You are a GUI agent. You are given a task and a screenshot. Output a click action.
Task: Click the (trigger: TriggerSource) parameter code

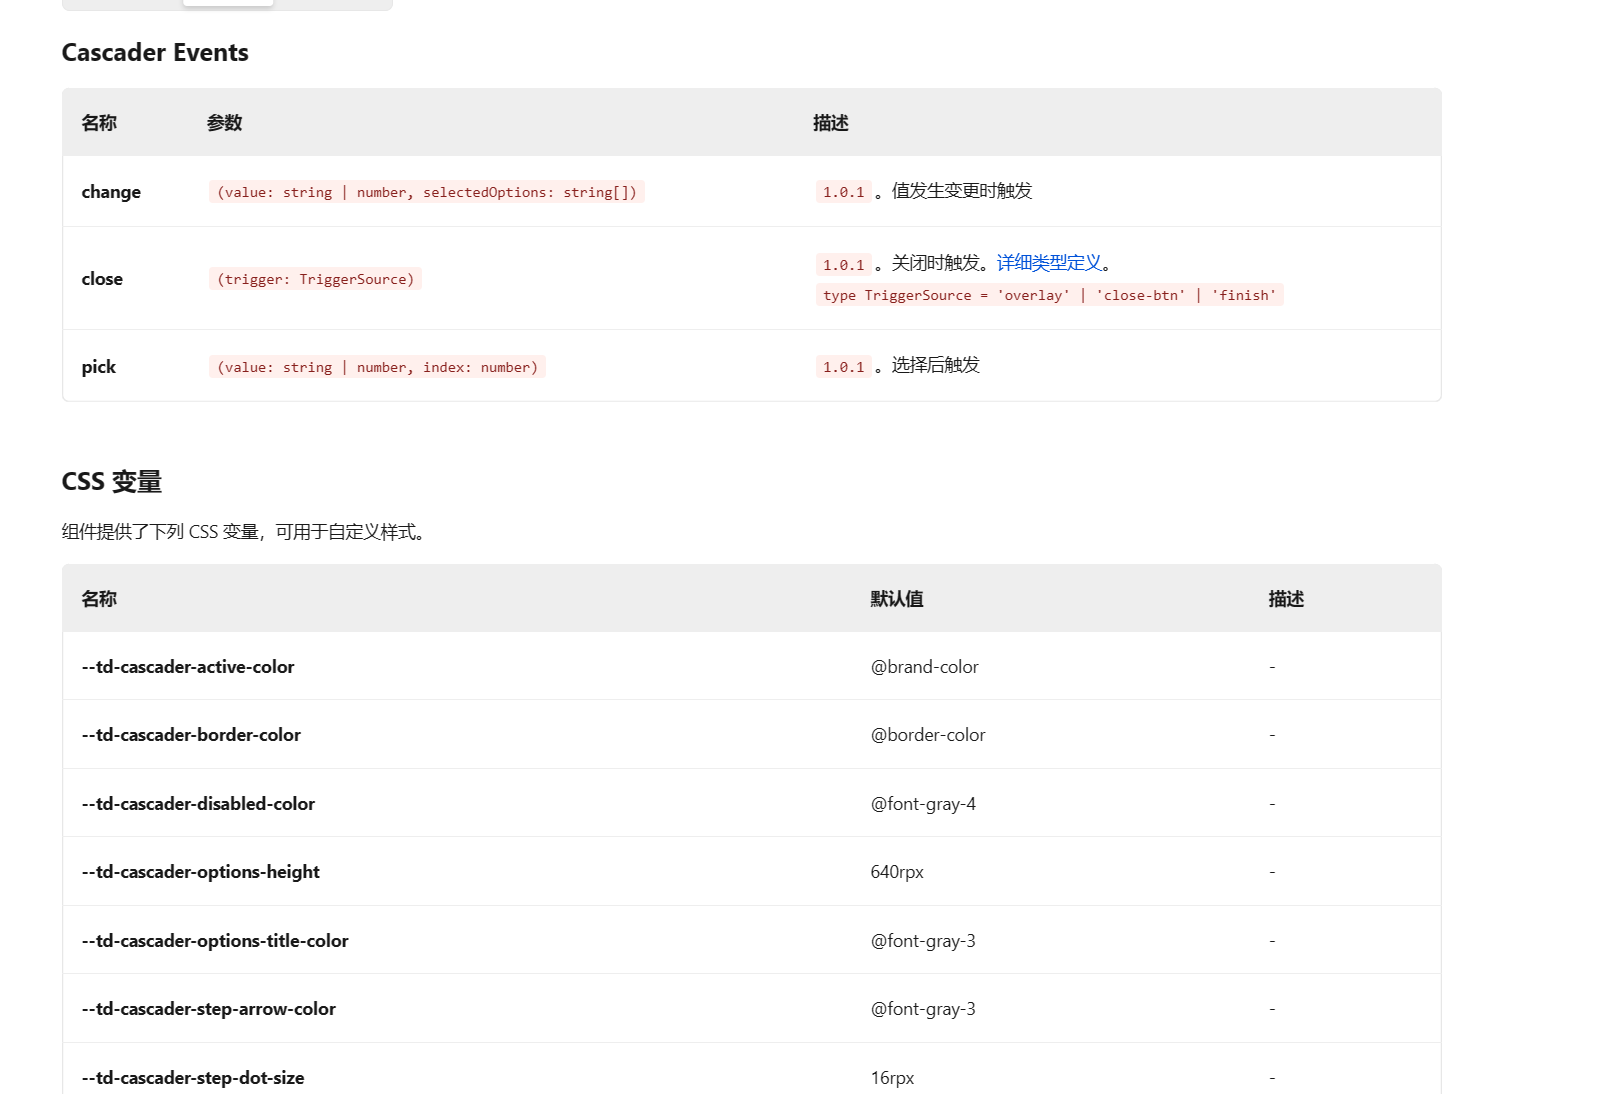(315, 279)
